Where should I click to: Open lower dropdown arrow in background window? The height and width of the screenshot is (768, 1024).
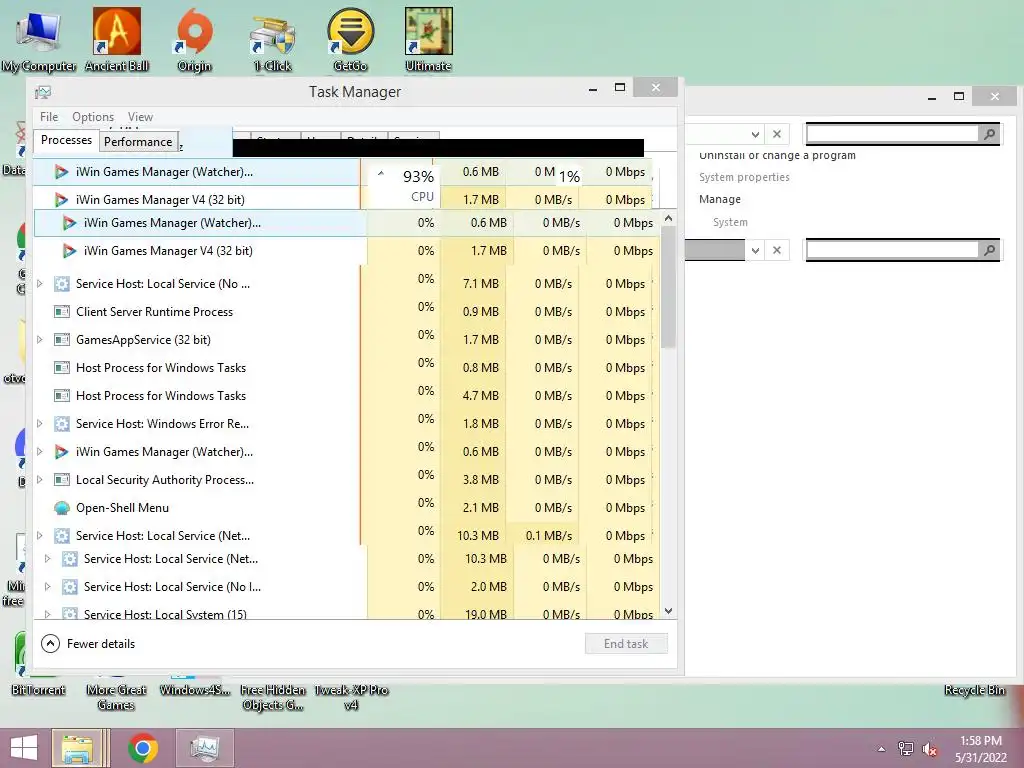pos(755,250)
